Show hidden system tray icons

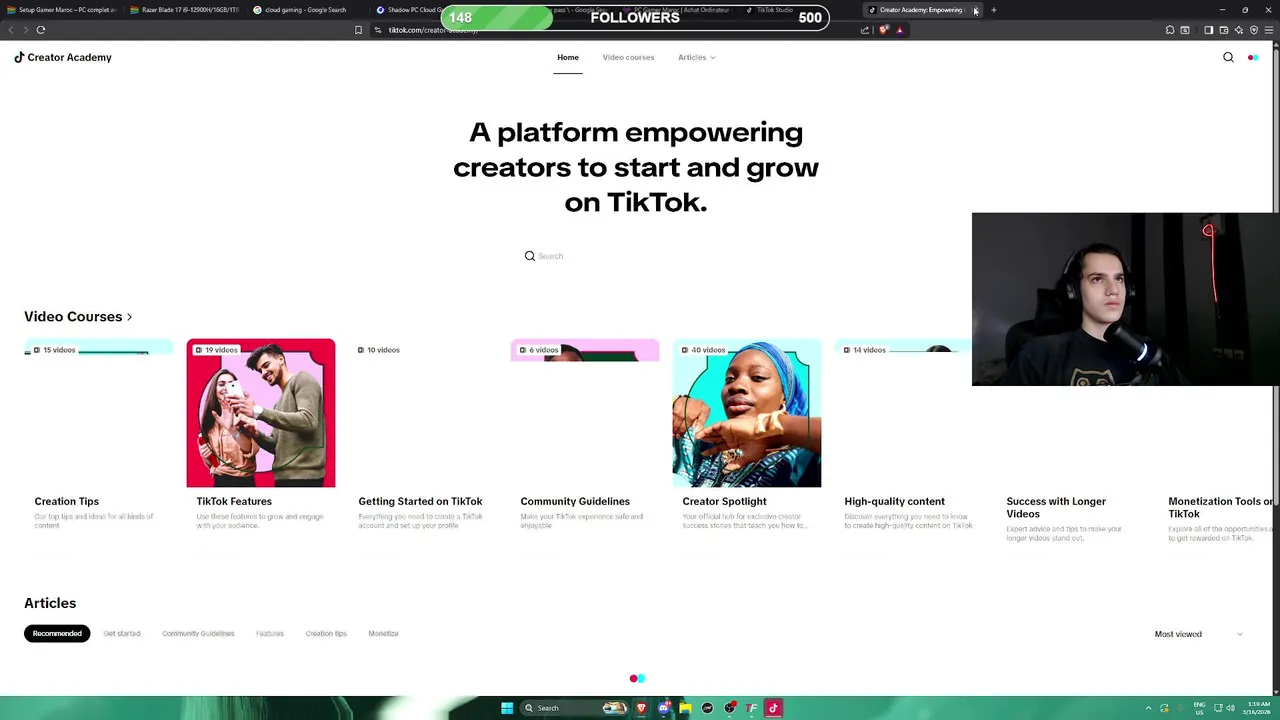(1148, 708)
